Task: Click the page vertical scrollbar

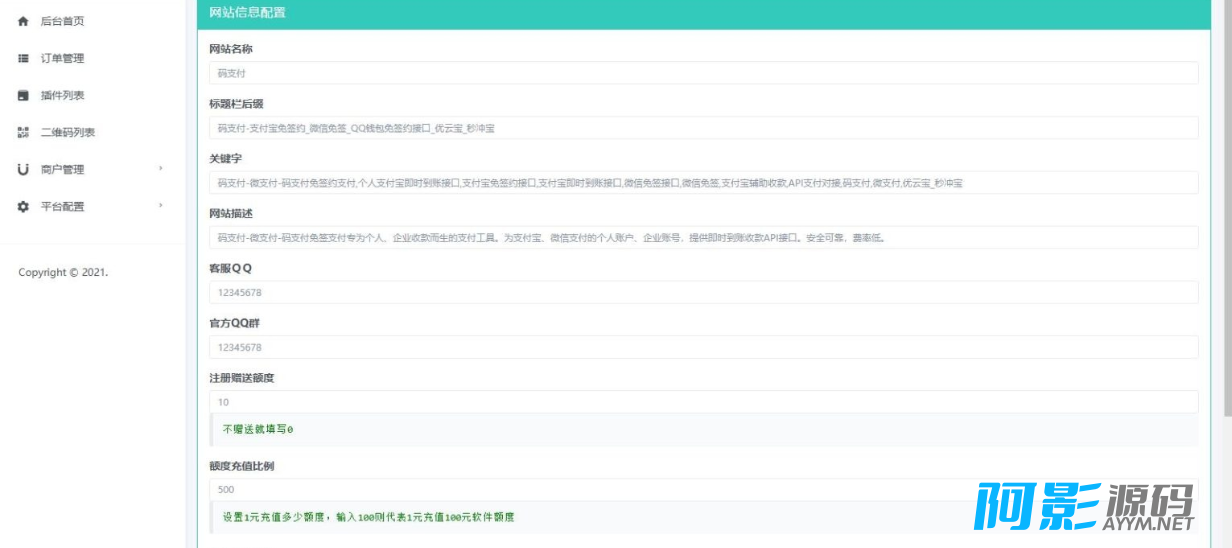Action: [1227, 210]
